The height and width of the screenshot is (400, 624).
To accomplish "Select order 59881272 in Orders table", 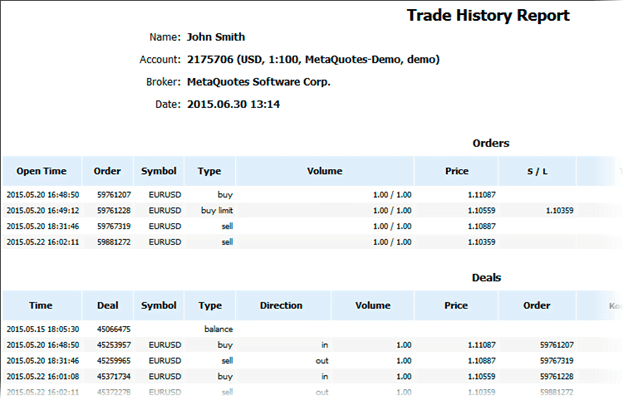I will pyautogui.click(x=114, y=242).
